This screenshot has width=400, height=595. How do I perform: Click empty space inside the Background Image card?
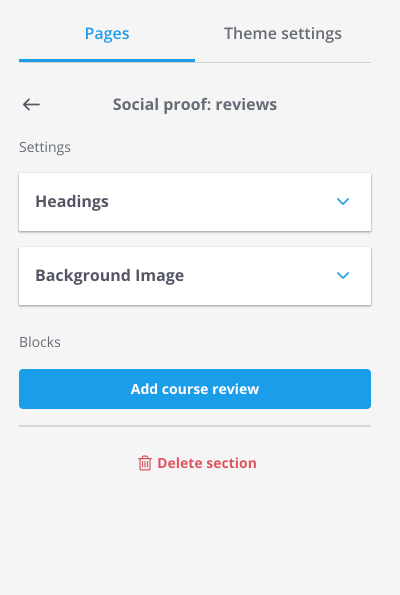point(262,276)
